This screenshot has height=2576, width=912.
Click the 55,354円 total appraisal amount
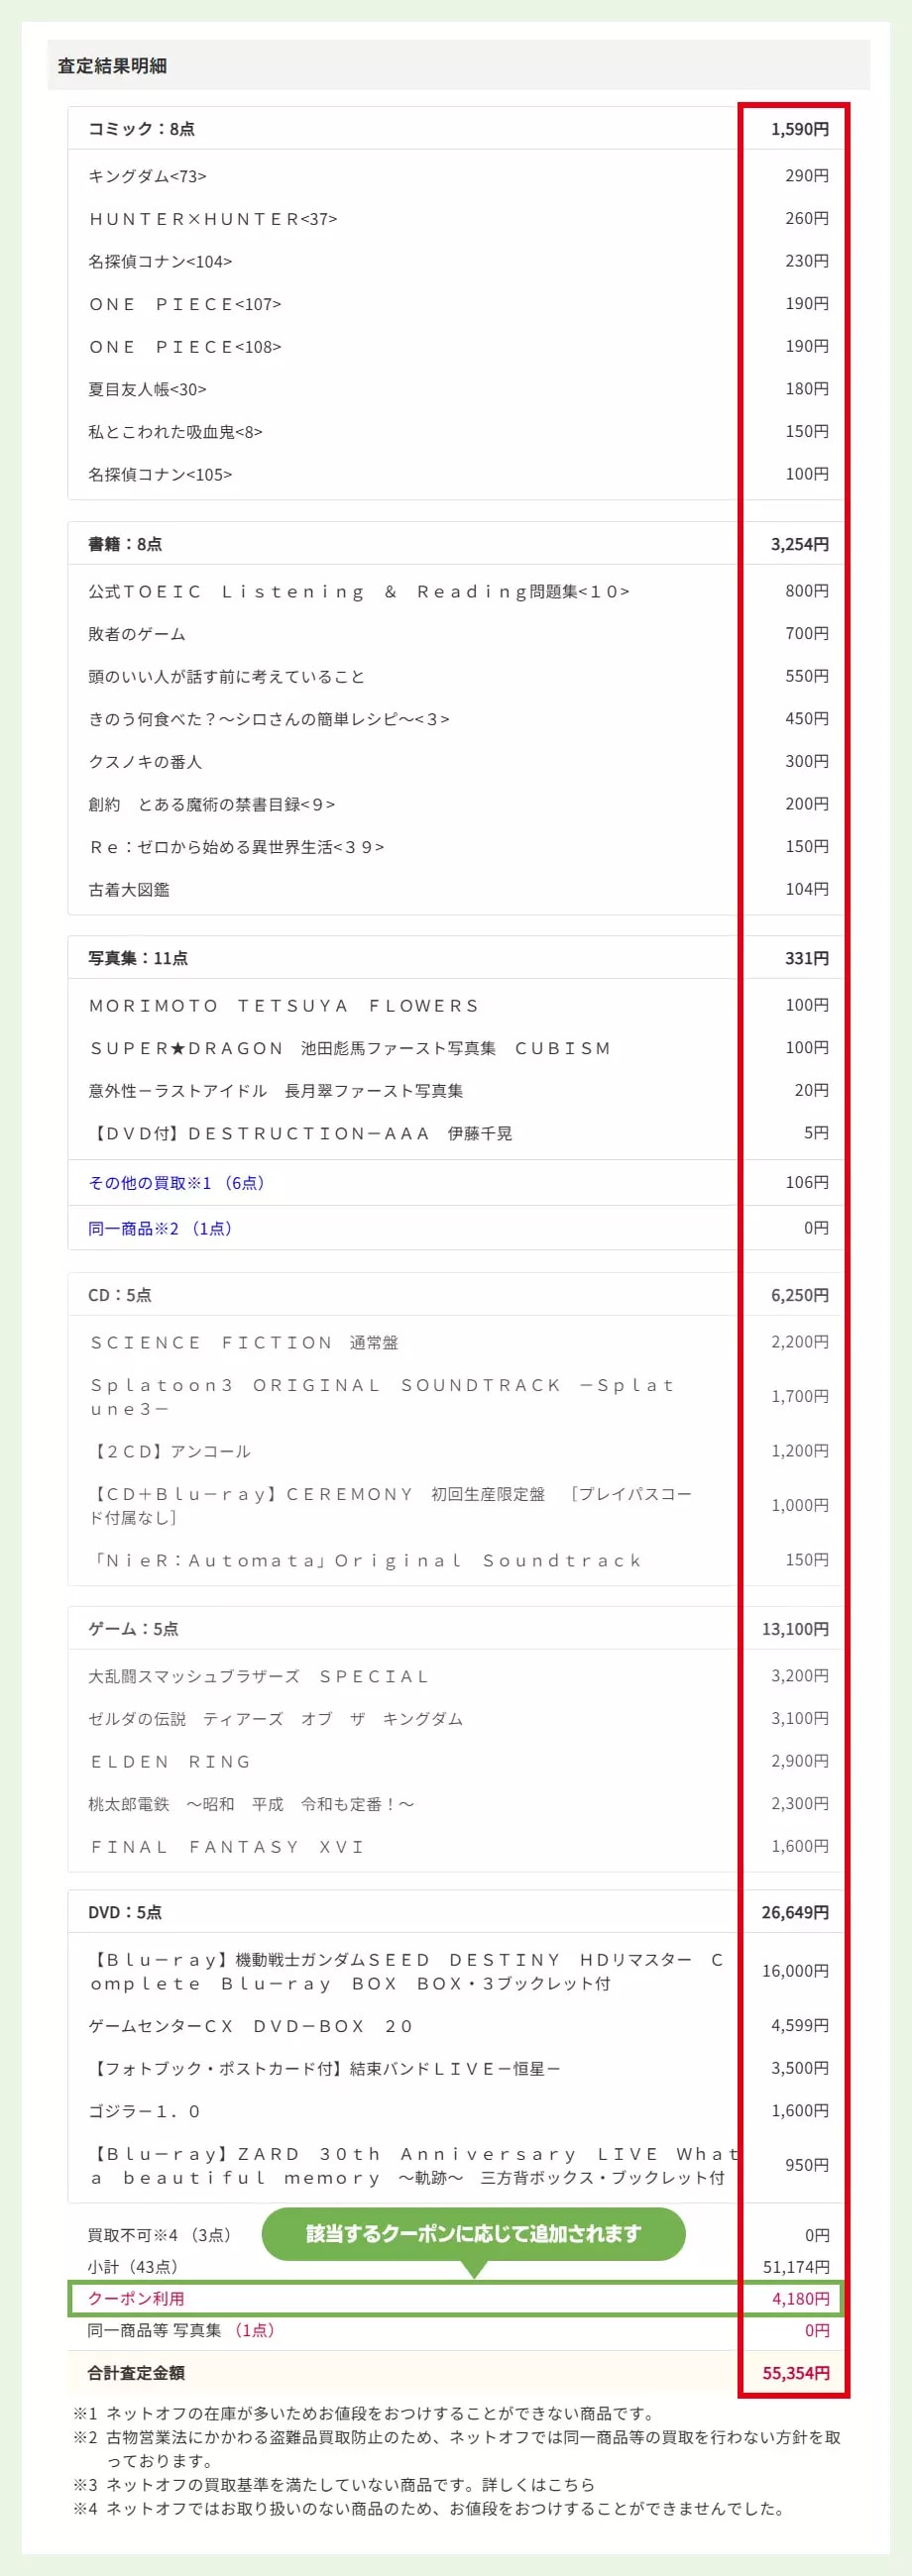[x=795, y=2373]
